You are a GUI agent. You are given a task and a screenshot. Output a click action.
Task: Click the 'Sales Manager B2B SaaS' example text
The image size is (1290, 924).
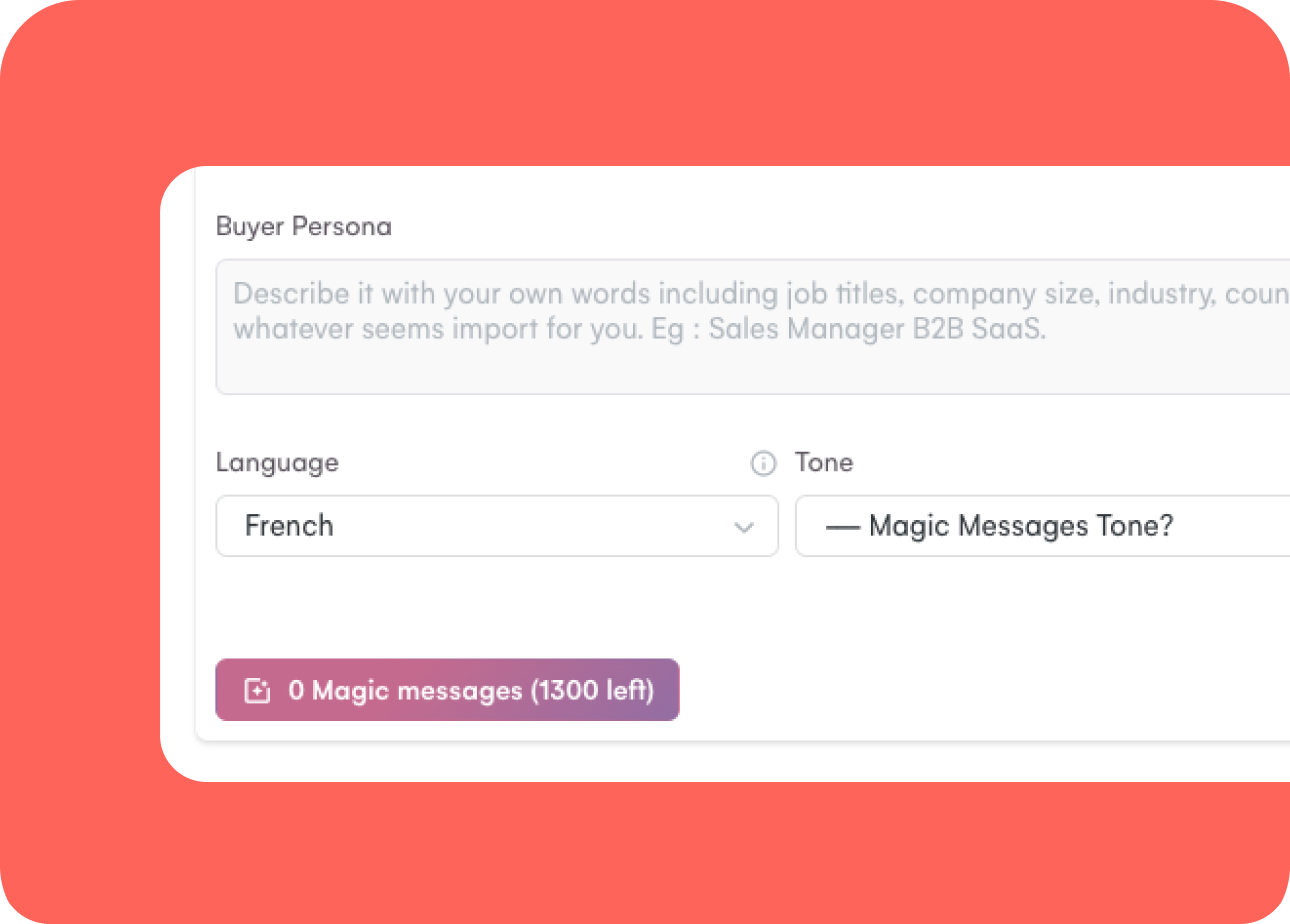[877, 331]
